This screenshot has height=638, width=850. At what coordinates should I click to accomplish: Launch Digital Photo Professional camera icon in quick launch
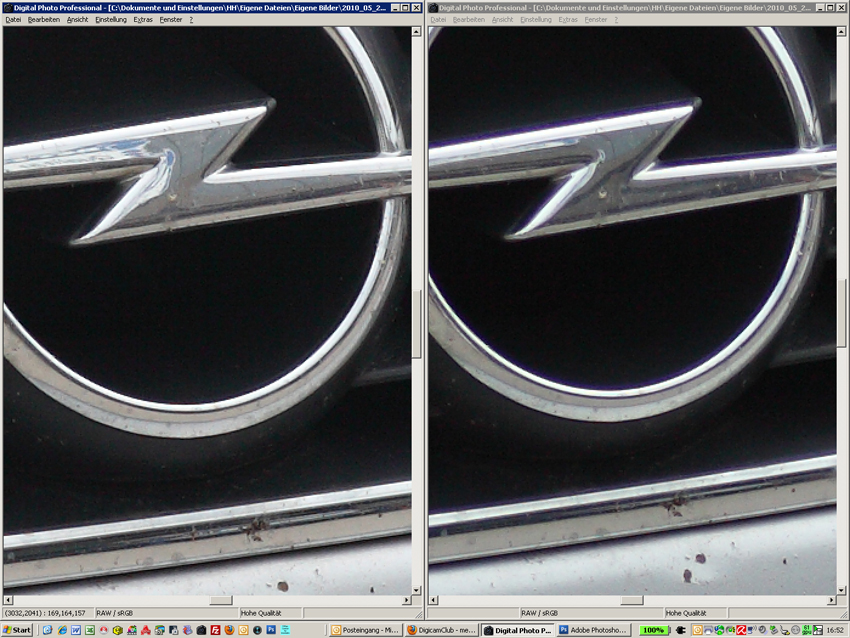pyautogui.click(x=201, y=630)
